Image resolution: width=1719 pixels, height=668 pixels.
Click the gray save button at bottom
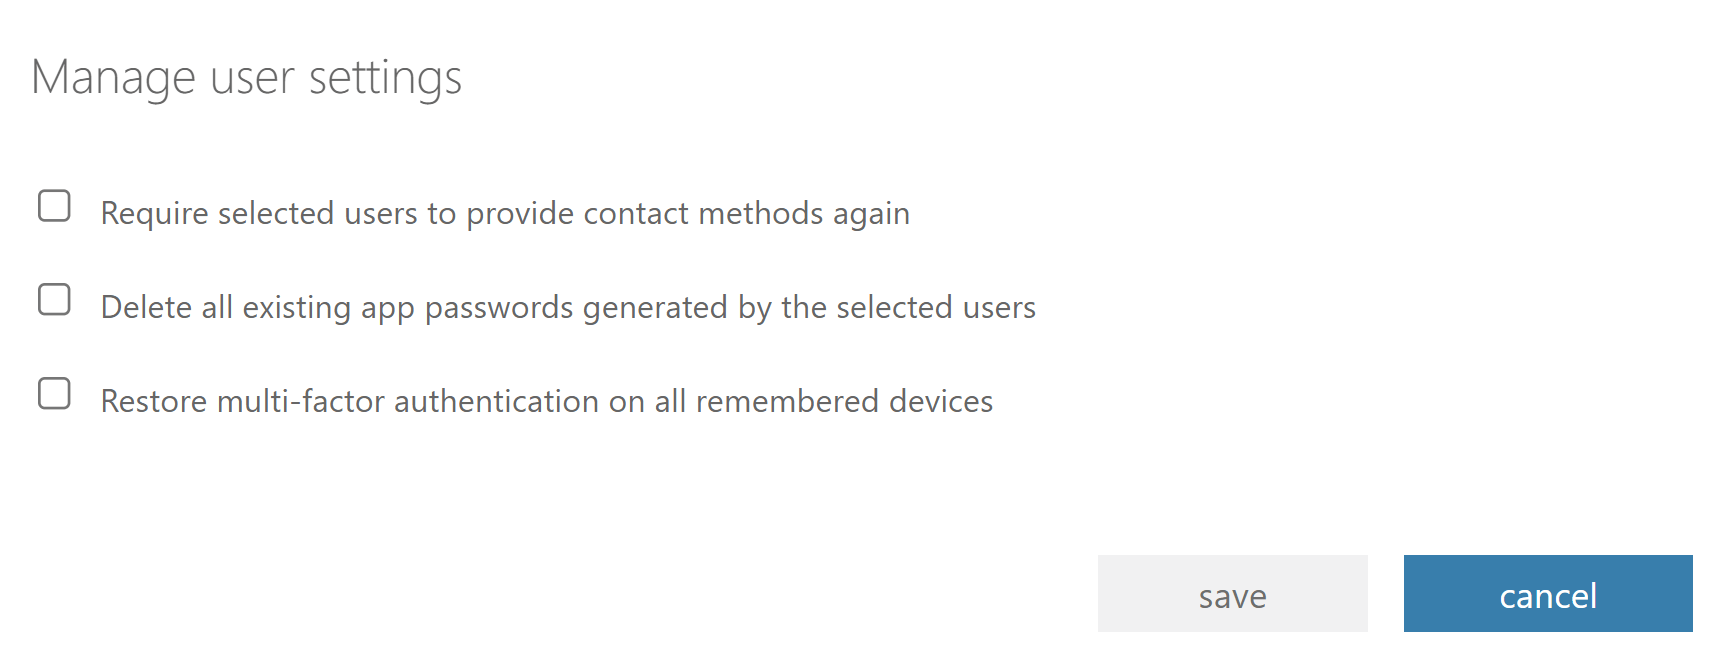(x=1232, y=594)
